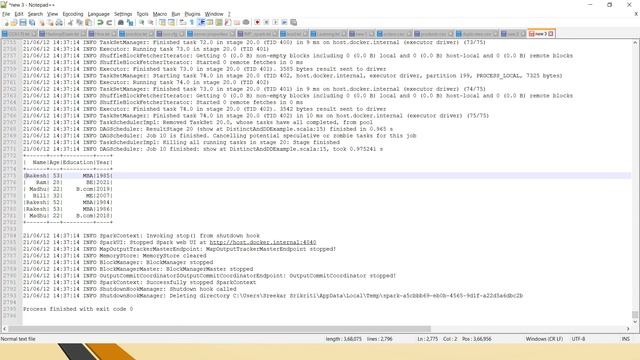Click the vertical scrollbar down arrow

(635, 322)
